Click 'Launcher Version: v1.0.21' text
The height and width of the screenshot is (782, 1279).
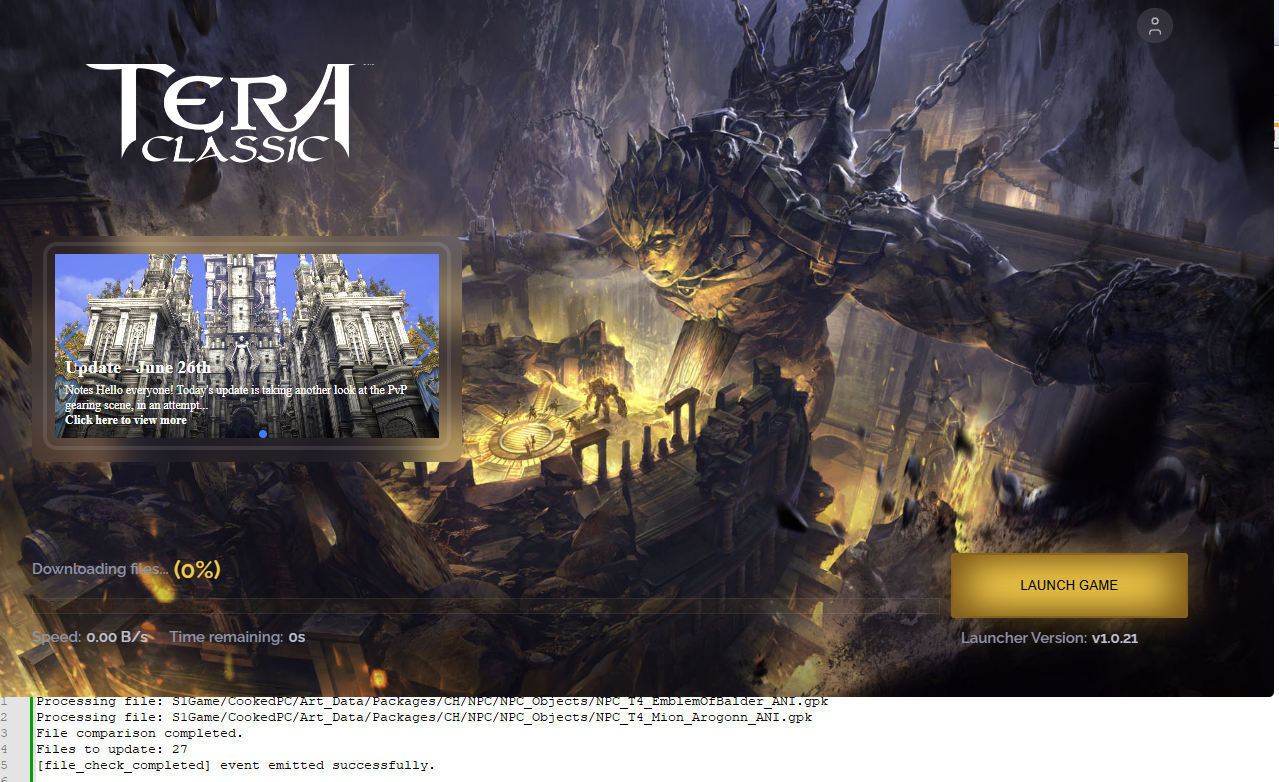[x=1049, y=638]
